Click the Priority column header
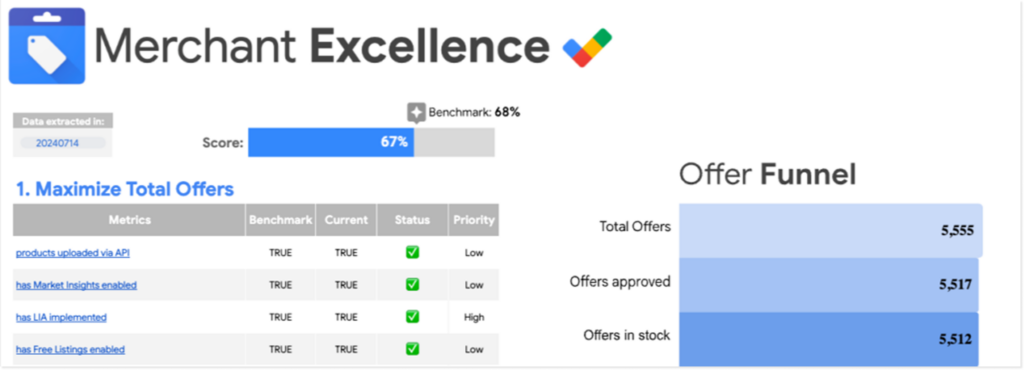Viewport: 1024px width, 370px height. pyautogui.click(x=474, y=220)
